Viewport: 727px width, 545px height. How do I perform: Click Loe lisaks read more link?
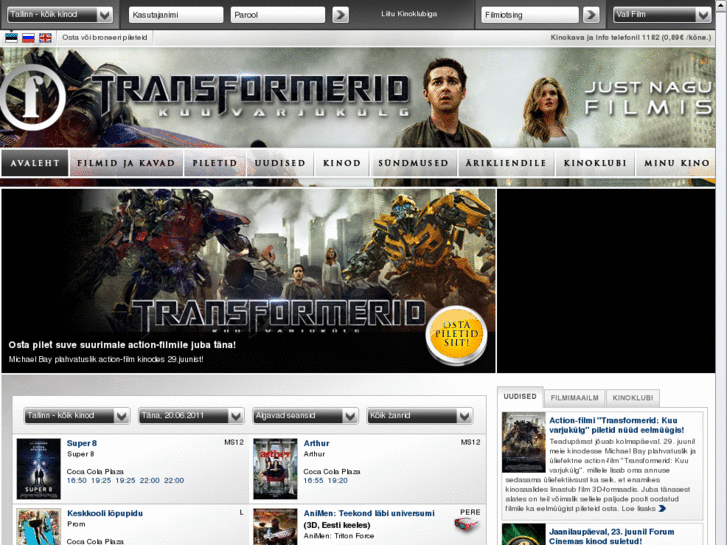[x=638, y=509]
